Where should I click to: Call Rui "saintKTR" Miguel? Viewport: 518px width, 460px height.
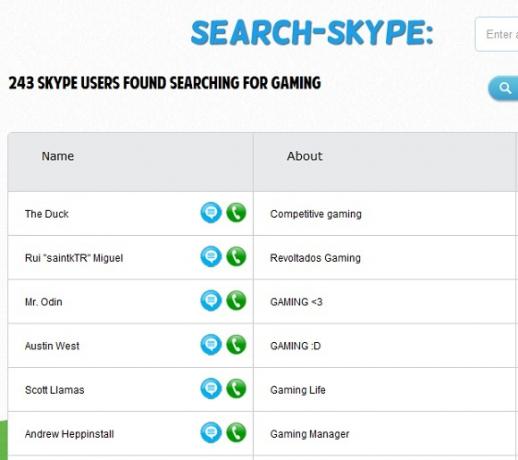pos(236,257)
